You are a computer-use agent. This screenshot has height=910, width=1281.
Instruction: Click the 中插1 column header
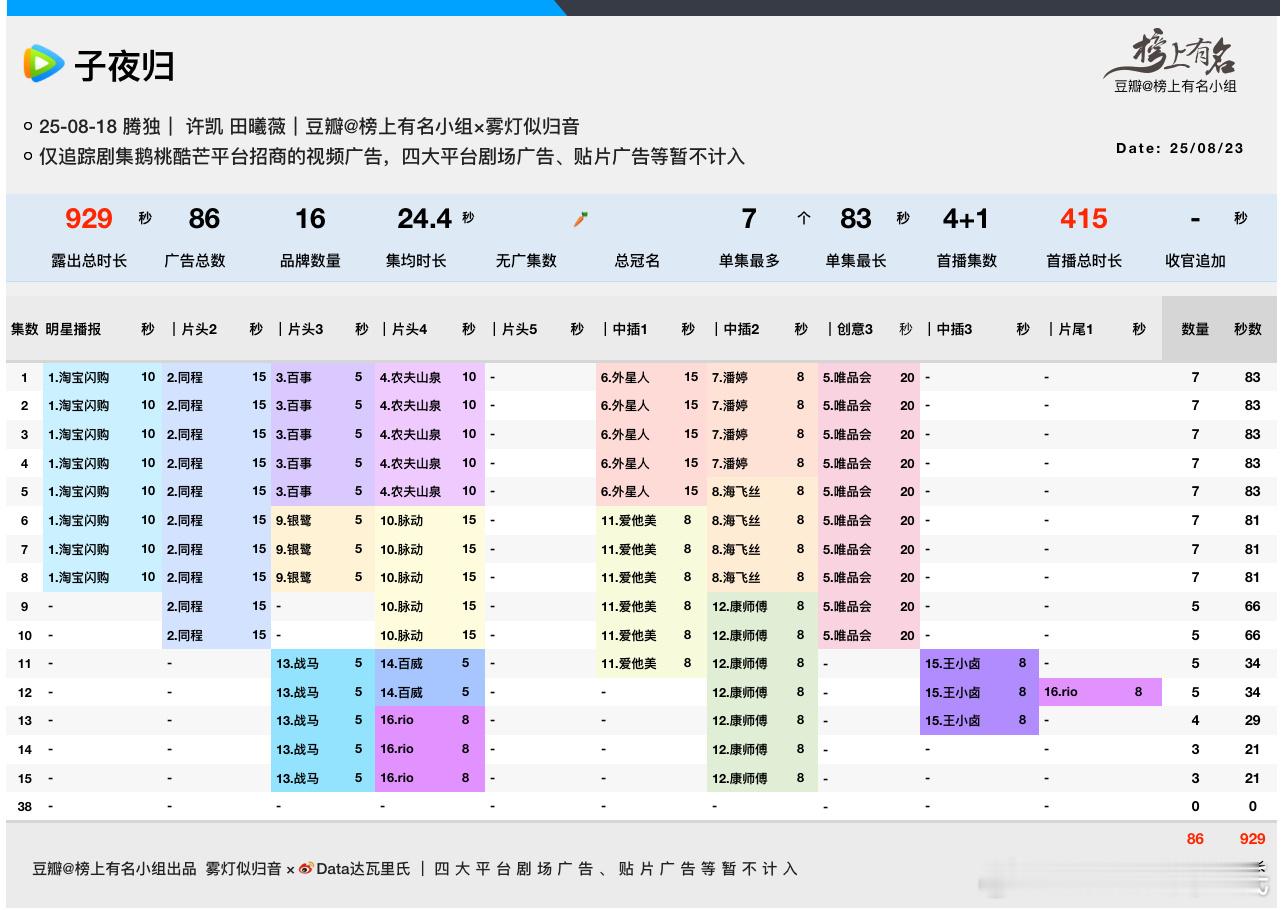(x=630, y=329)
